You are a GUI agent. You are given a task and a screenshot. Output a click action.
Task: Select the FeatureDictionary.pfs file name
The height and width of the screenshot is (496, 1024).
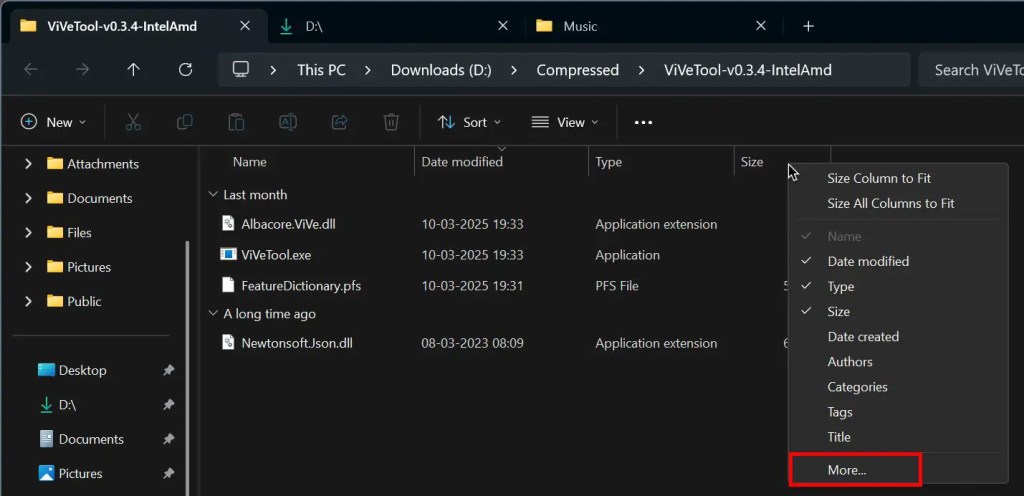point(301,285)
